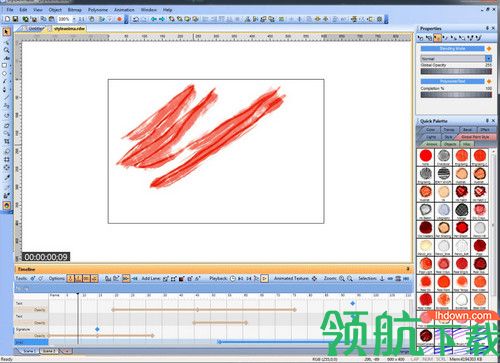500x363 pixels.
Task: Click the black-square Add Lane icon
Action: click(182, 278)
